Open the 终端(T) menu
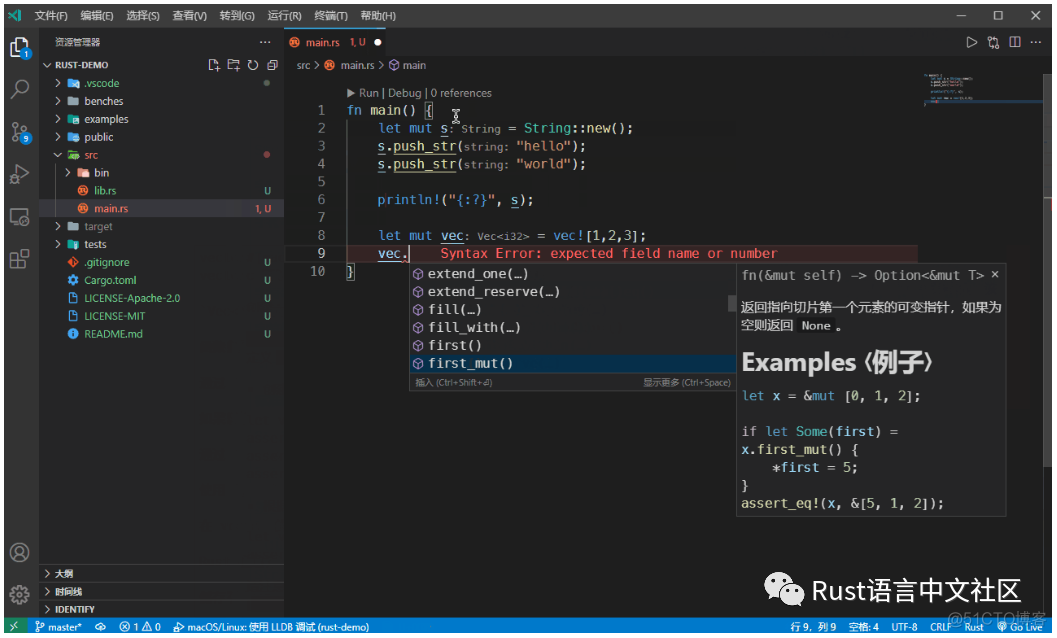The height and width of the screenshot is (638, 1057). (x=331, y=16)
